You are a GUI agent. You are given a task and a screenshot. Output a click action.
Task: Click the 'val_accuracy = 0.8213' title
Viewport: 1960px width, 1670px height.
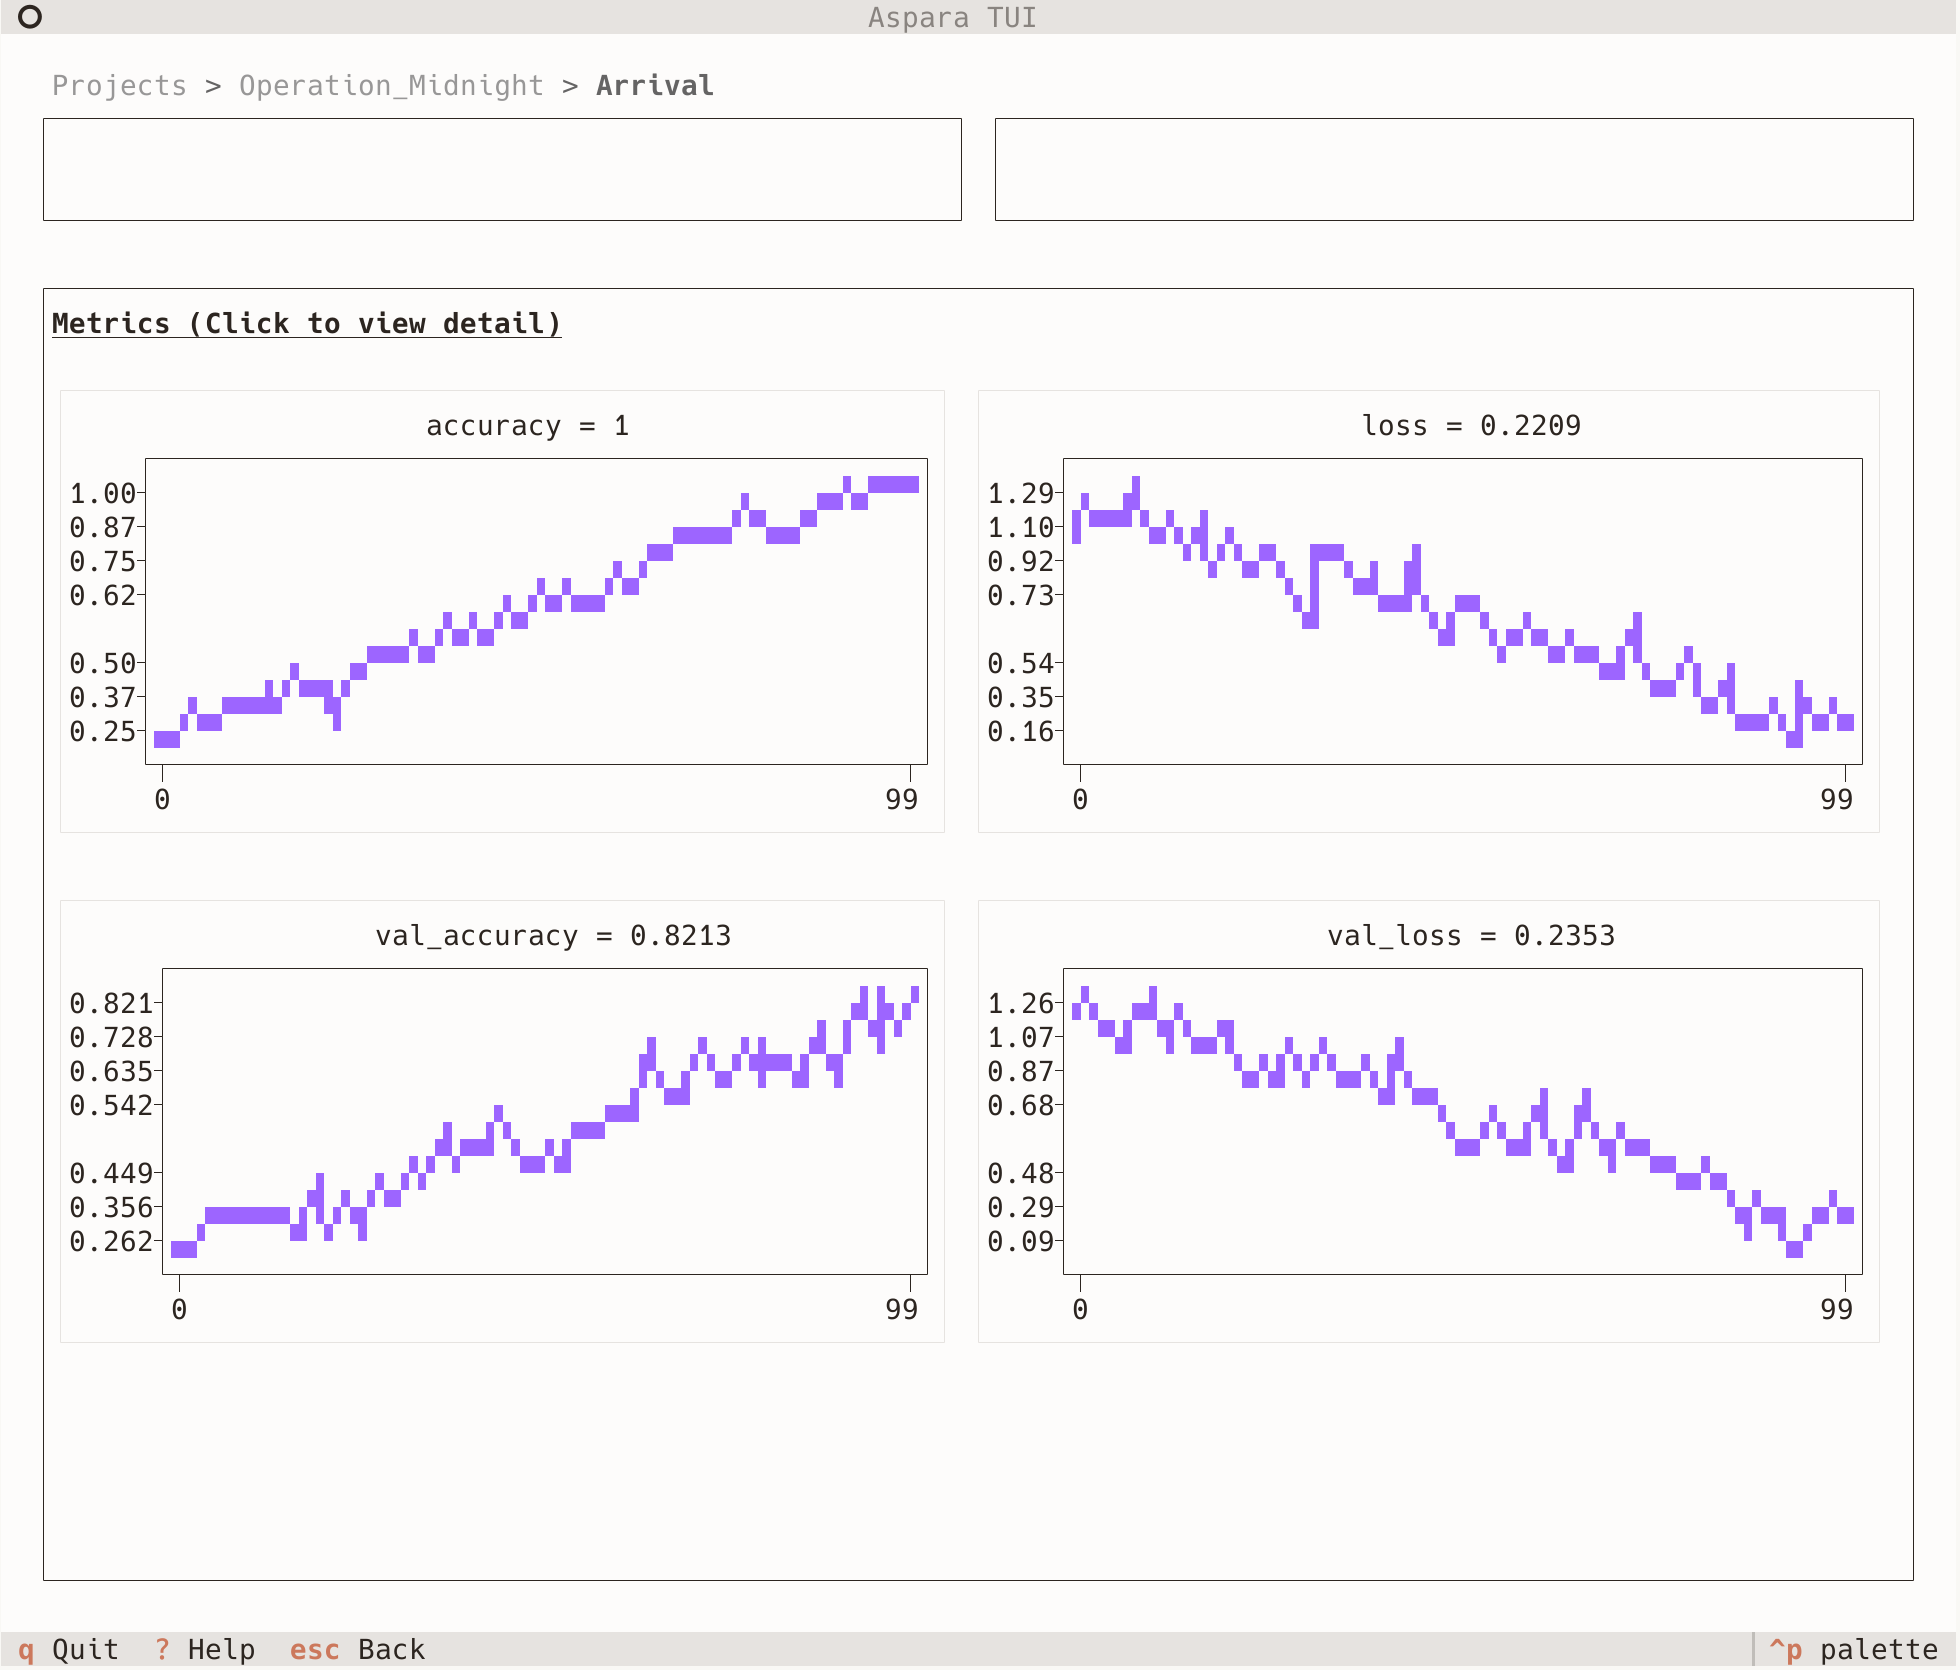pyautogui.click(x=553, y=936)
